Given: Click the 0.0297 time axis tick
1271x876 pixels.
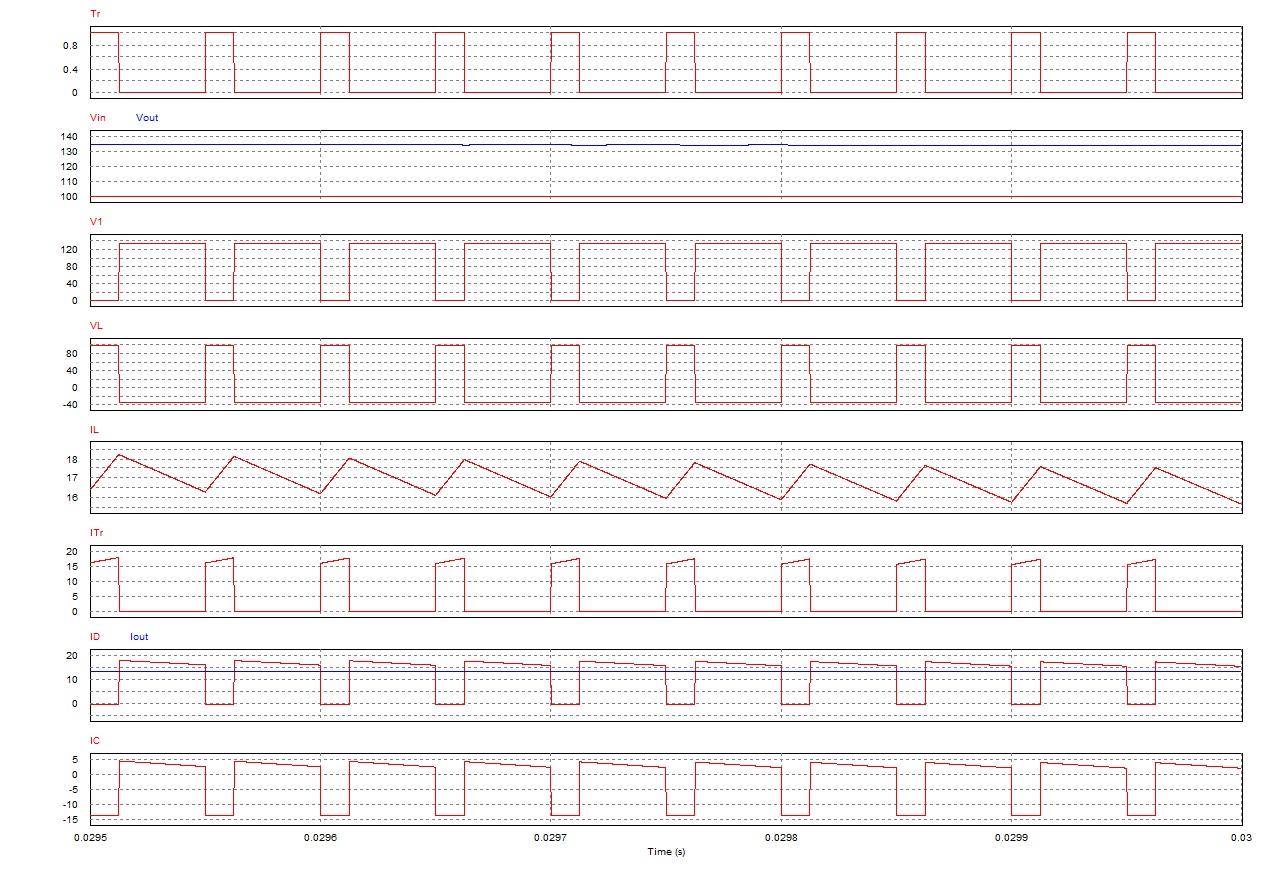Looking at the screenshot, I should (551, 838).
